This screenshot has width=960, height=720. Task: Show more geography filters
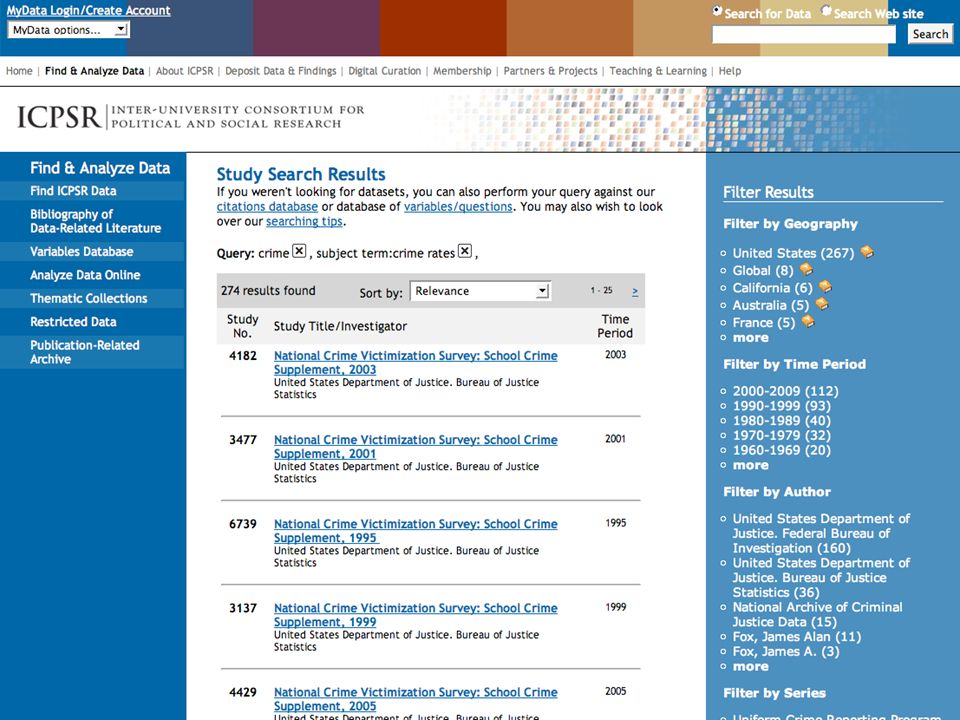pos(751,338)
